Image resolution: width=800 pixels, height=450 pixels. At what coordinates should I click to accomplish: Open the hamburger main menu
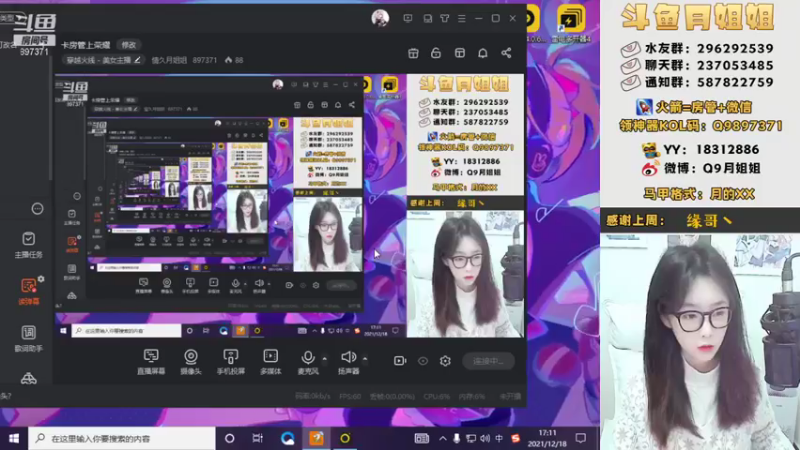462,18
